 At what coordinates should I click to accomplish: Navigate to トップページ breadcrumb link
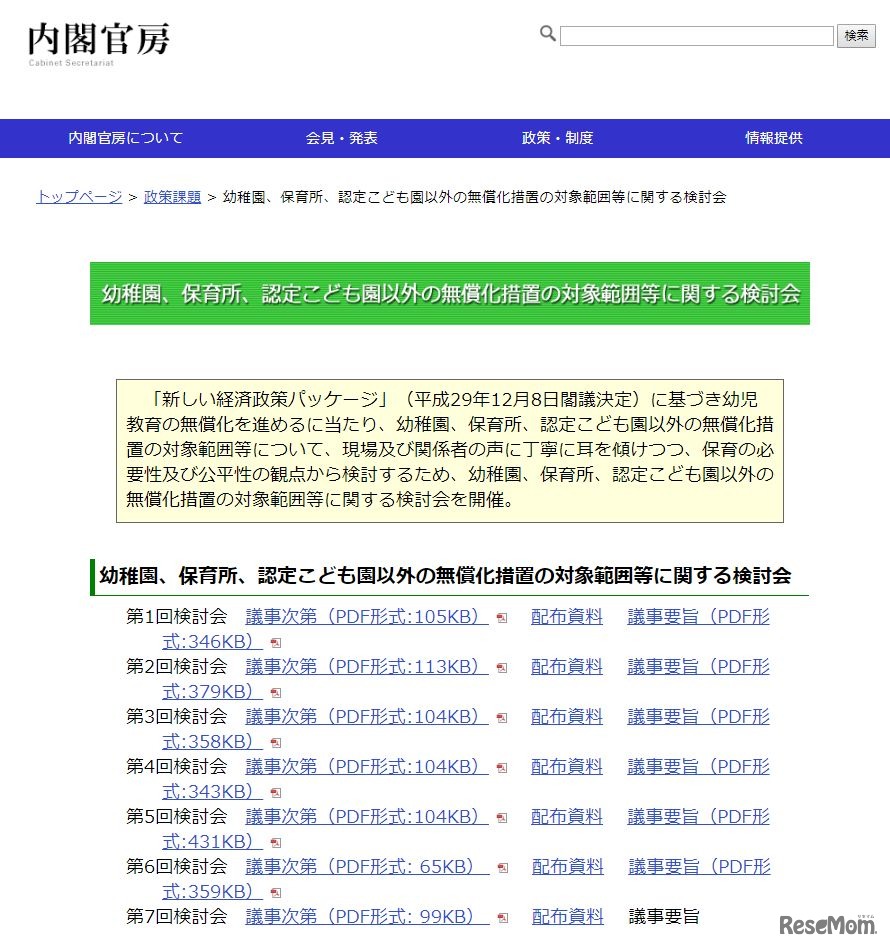pos(78,197)
